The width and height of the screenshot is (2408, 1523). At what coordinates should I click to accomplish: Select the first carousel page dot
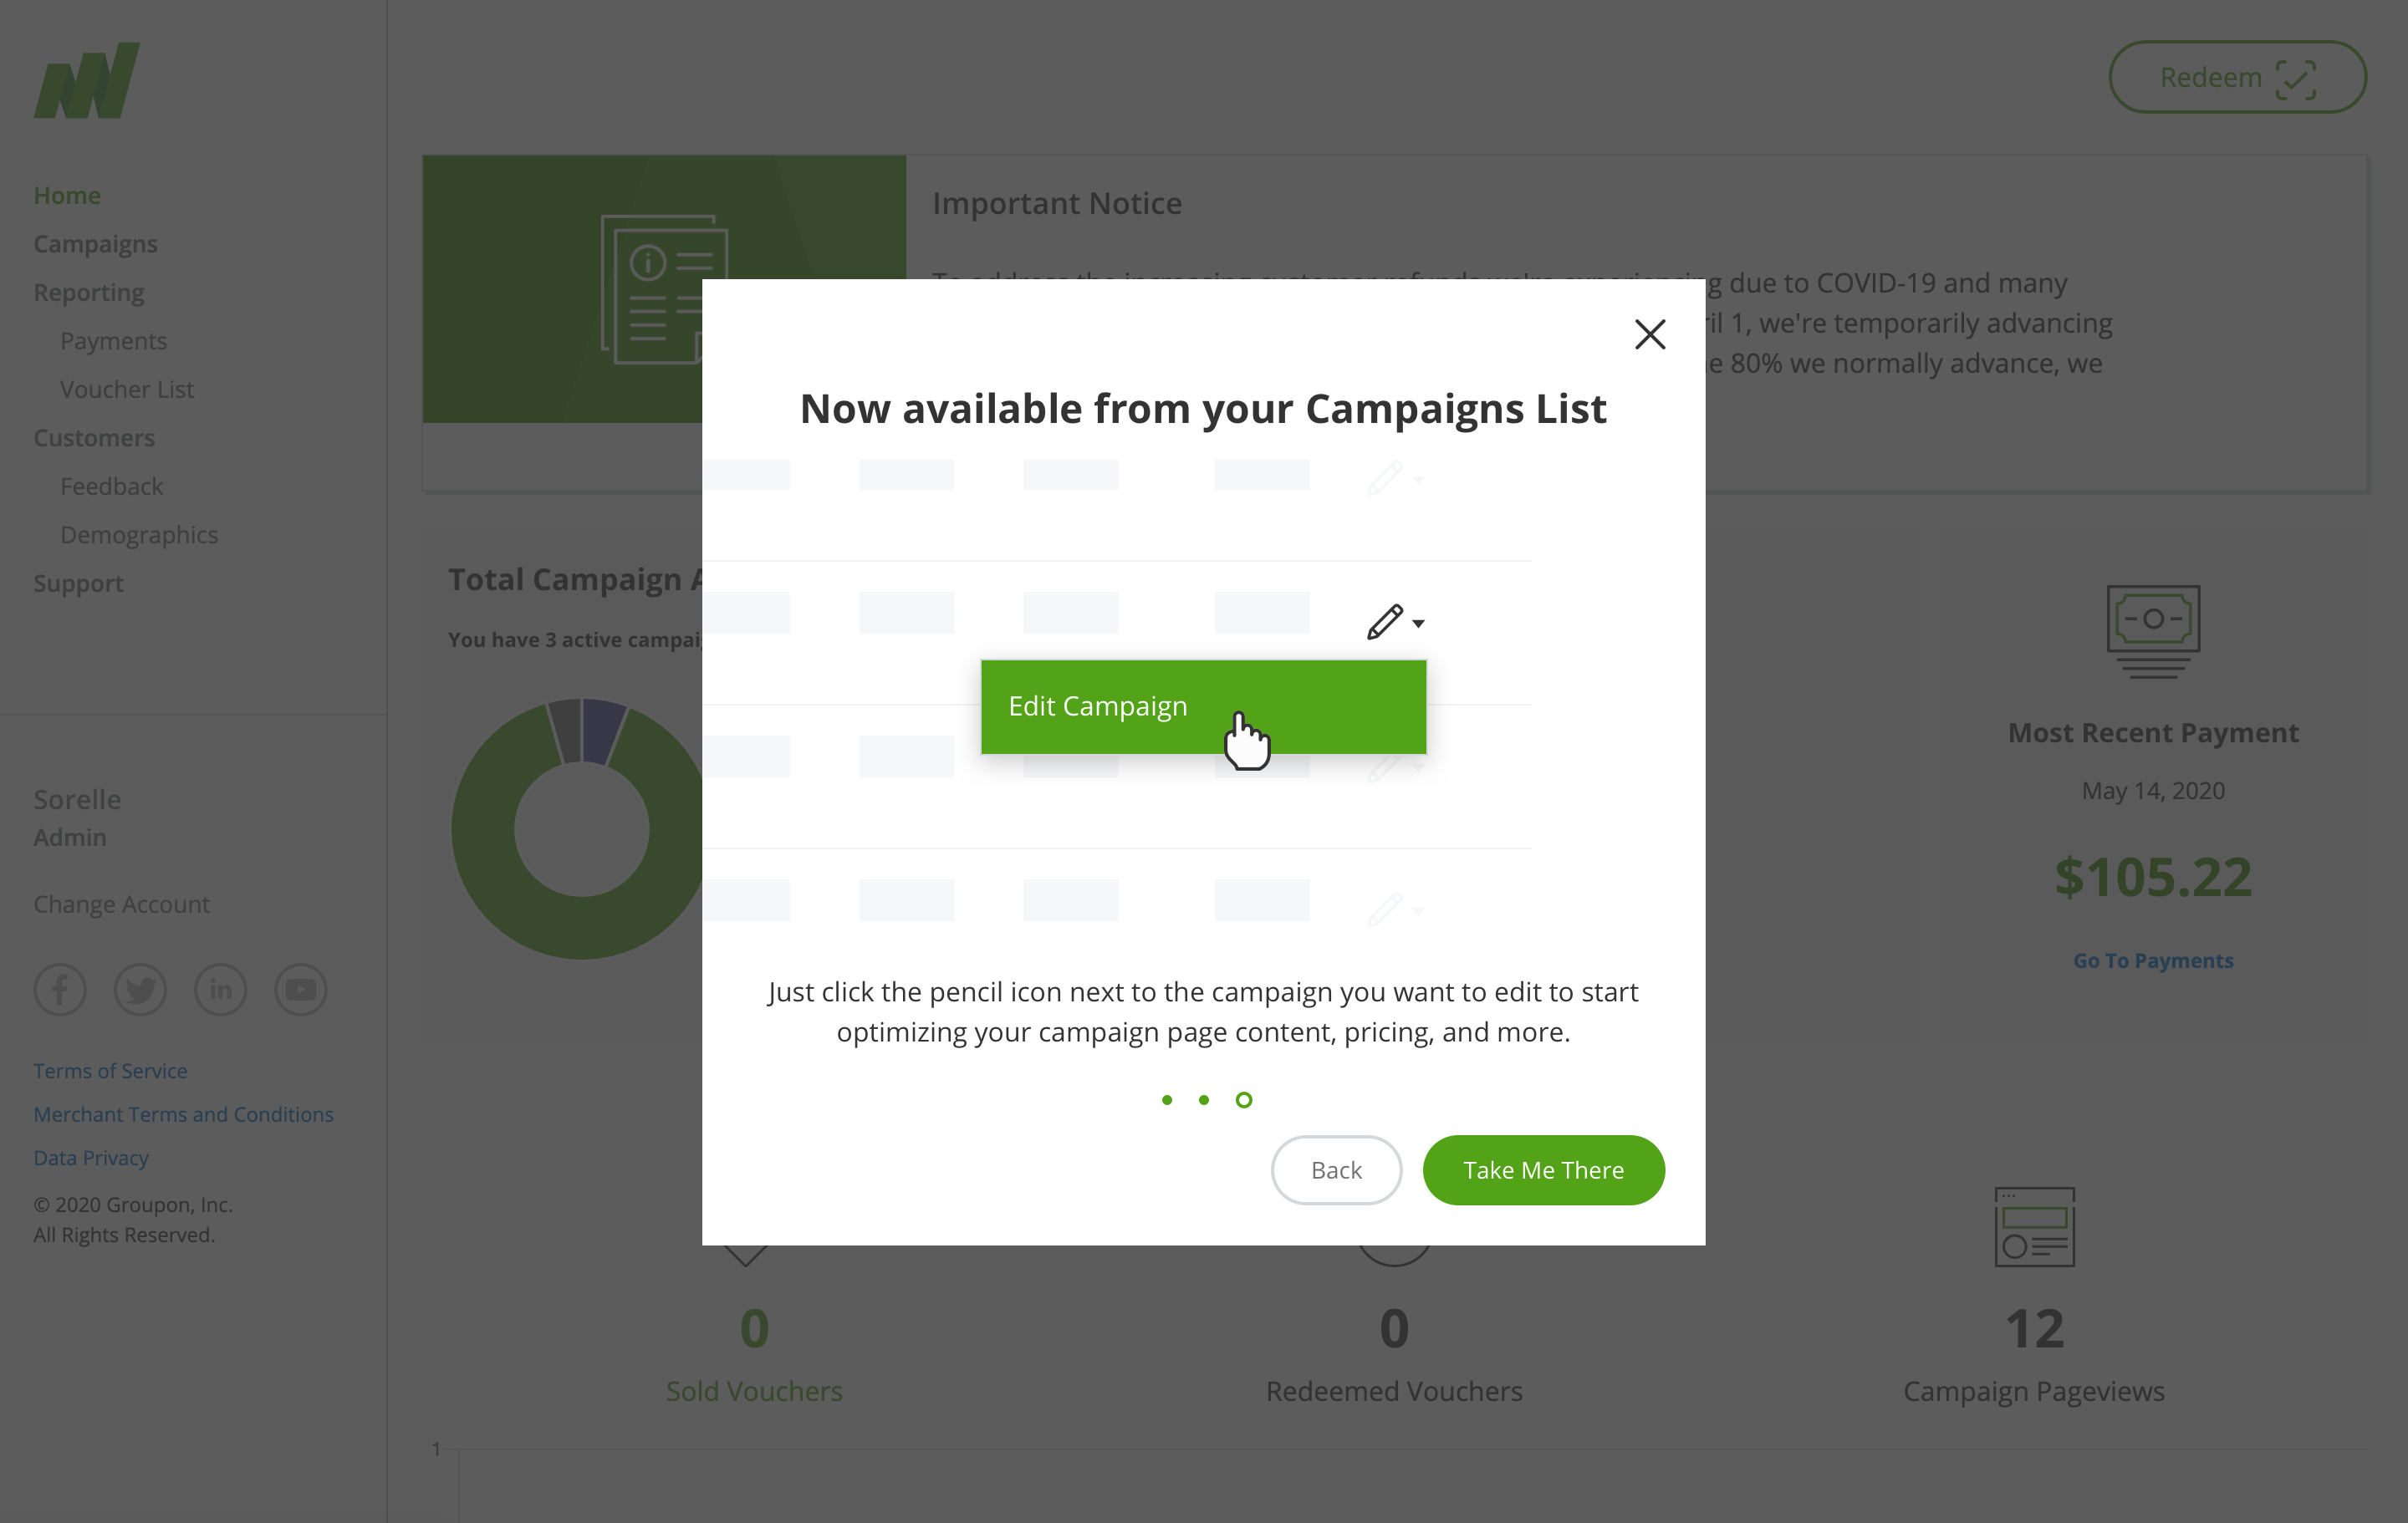tap(1166, 1100)
